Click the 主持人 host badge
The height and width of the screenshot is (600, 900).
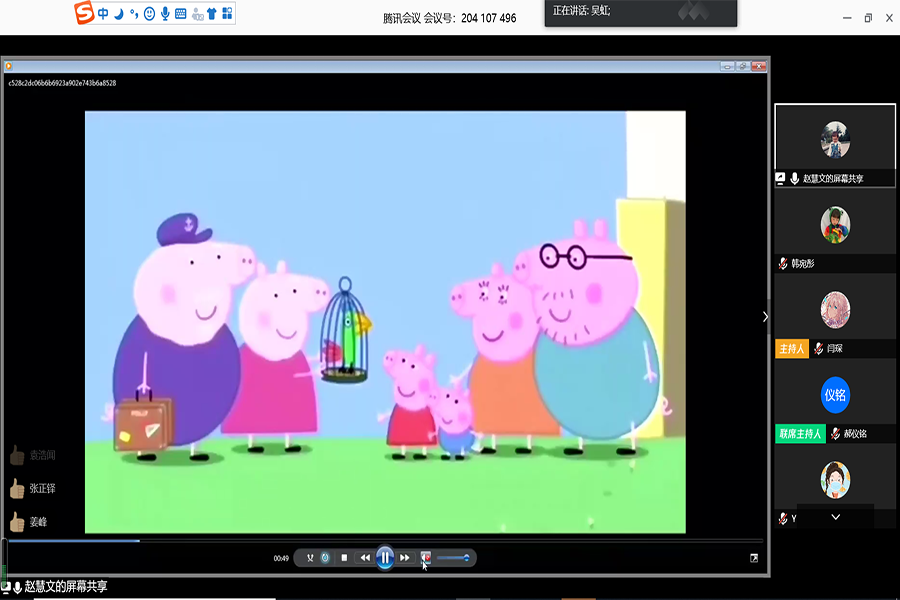coord(792,349)
